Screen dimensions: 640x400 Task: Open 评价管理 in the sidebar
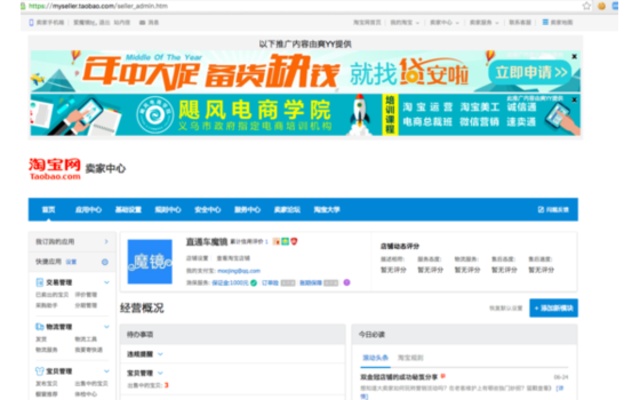[86, 294]
